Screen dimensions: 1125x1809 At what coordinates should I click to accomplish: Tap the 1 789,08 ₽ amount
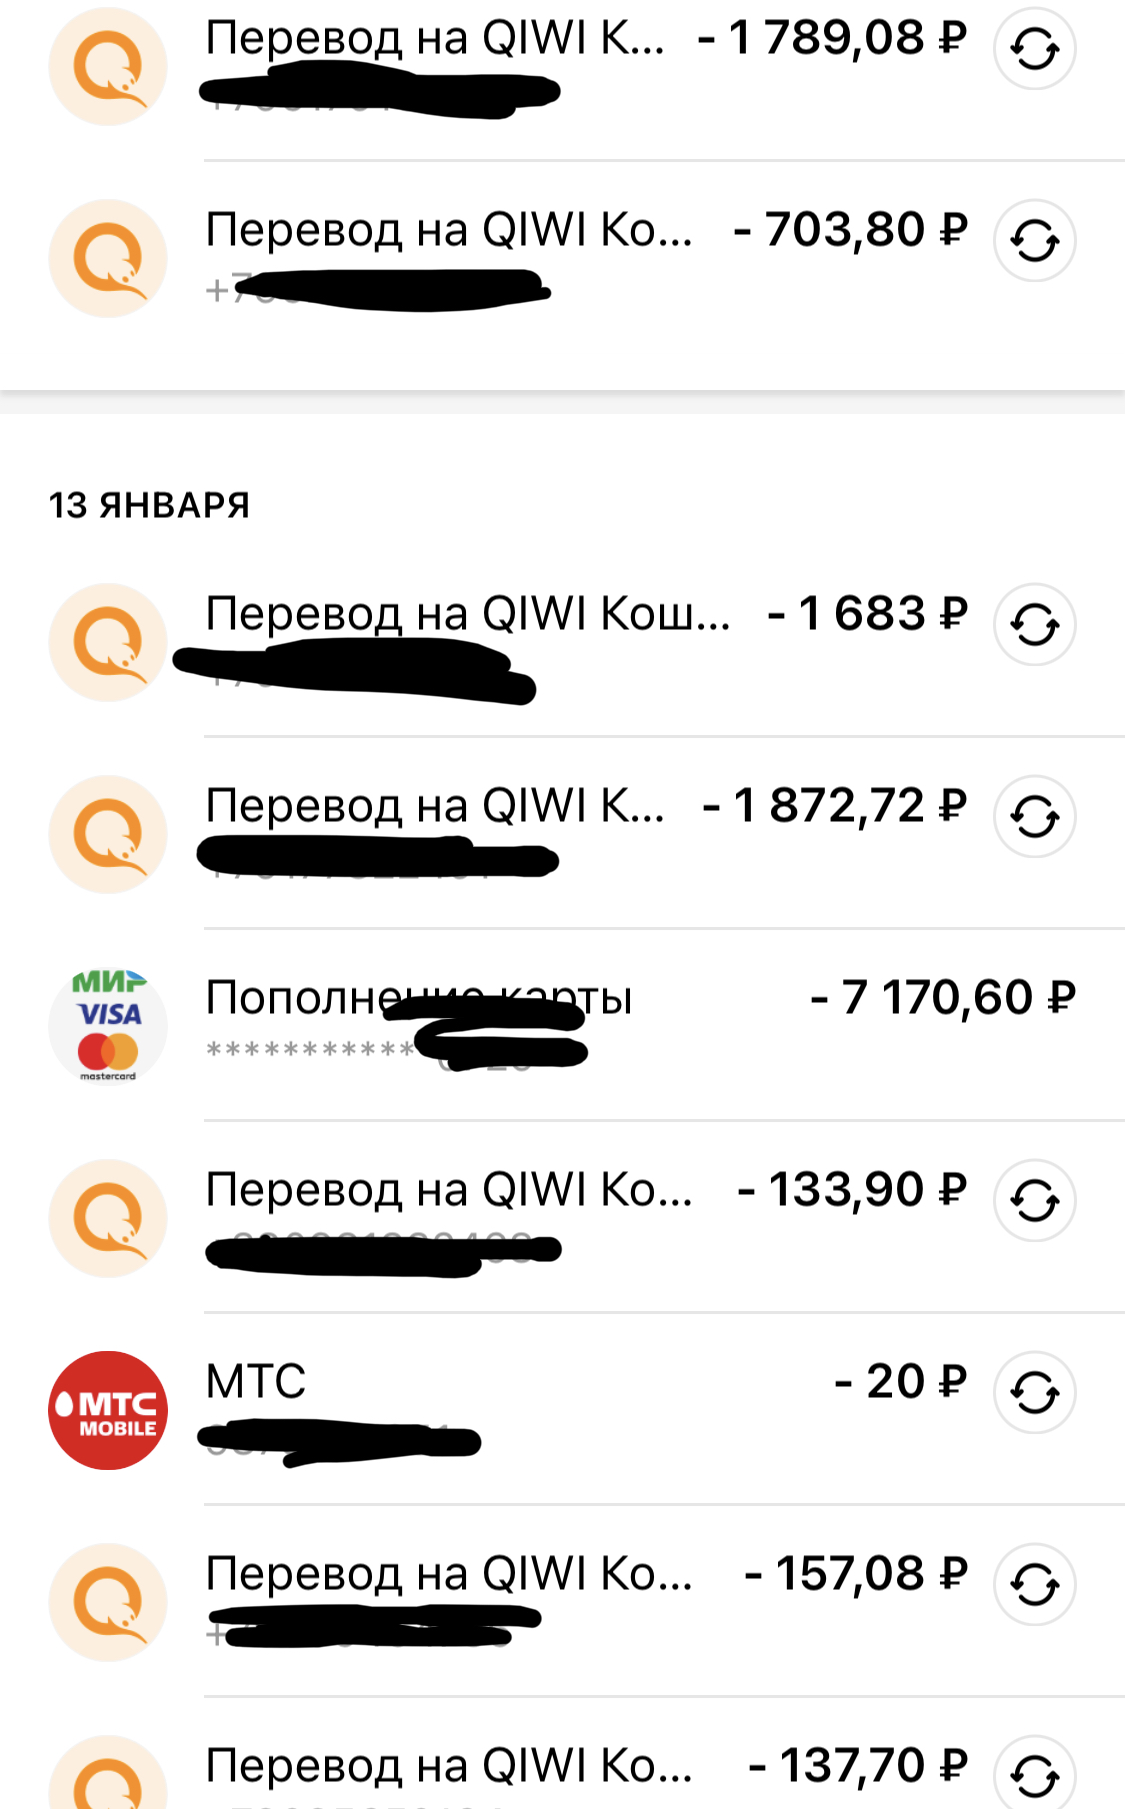coord(832,38)
